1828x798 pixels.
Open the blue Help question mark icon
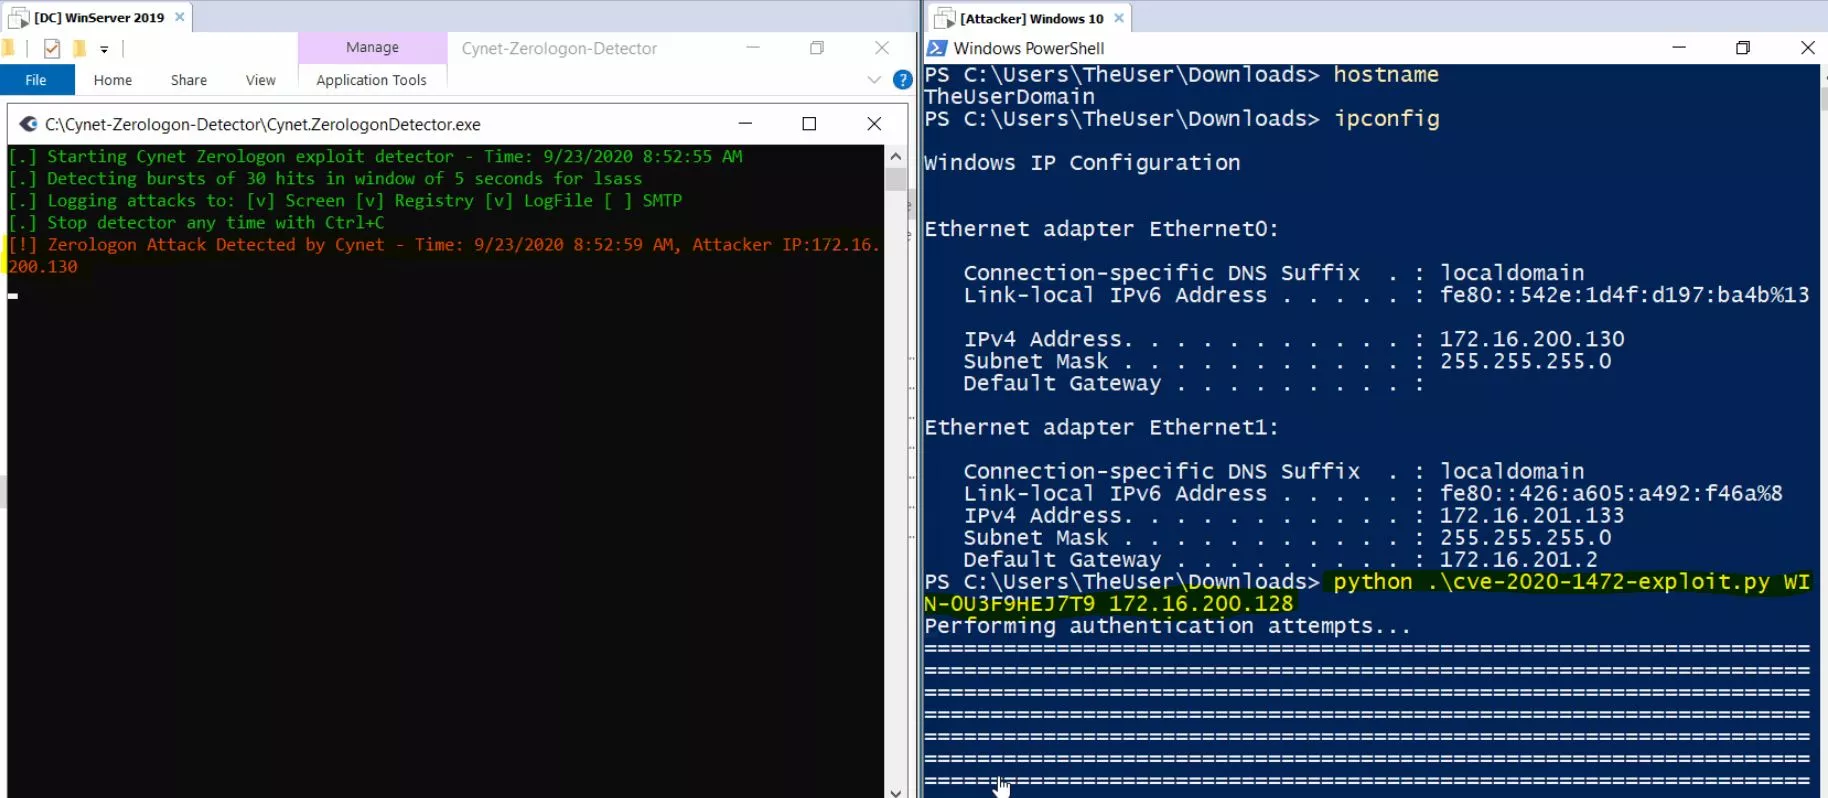coord(902,80)
